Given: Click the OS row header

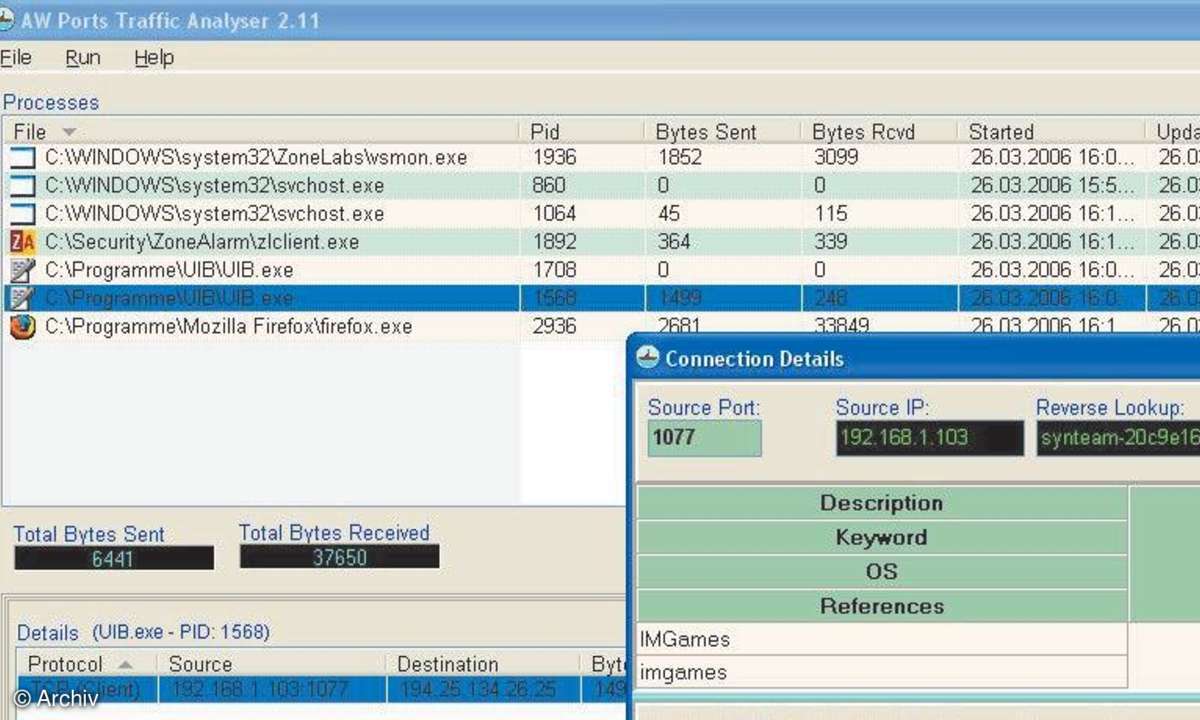Looking at the screenshot, I should click(881, 572).
